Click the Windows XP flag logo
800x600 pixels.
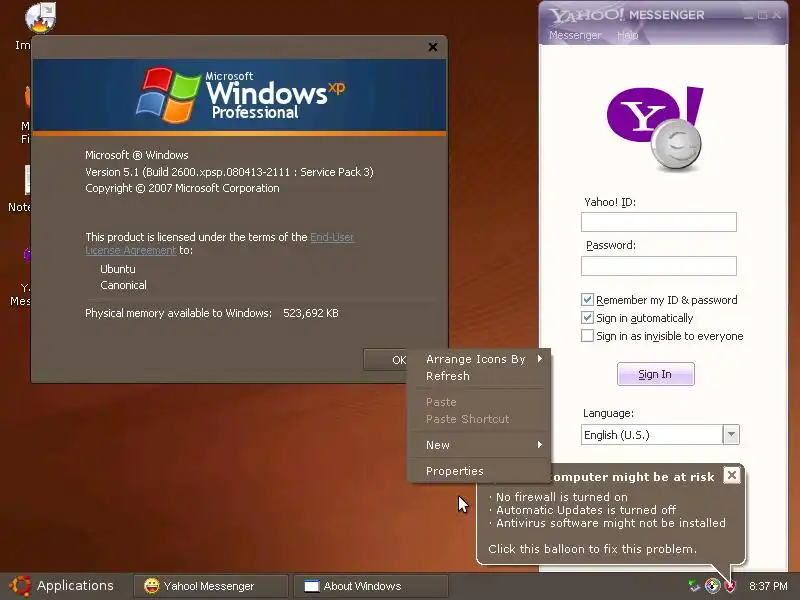168,95
